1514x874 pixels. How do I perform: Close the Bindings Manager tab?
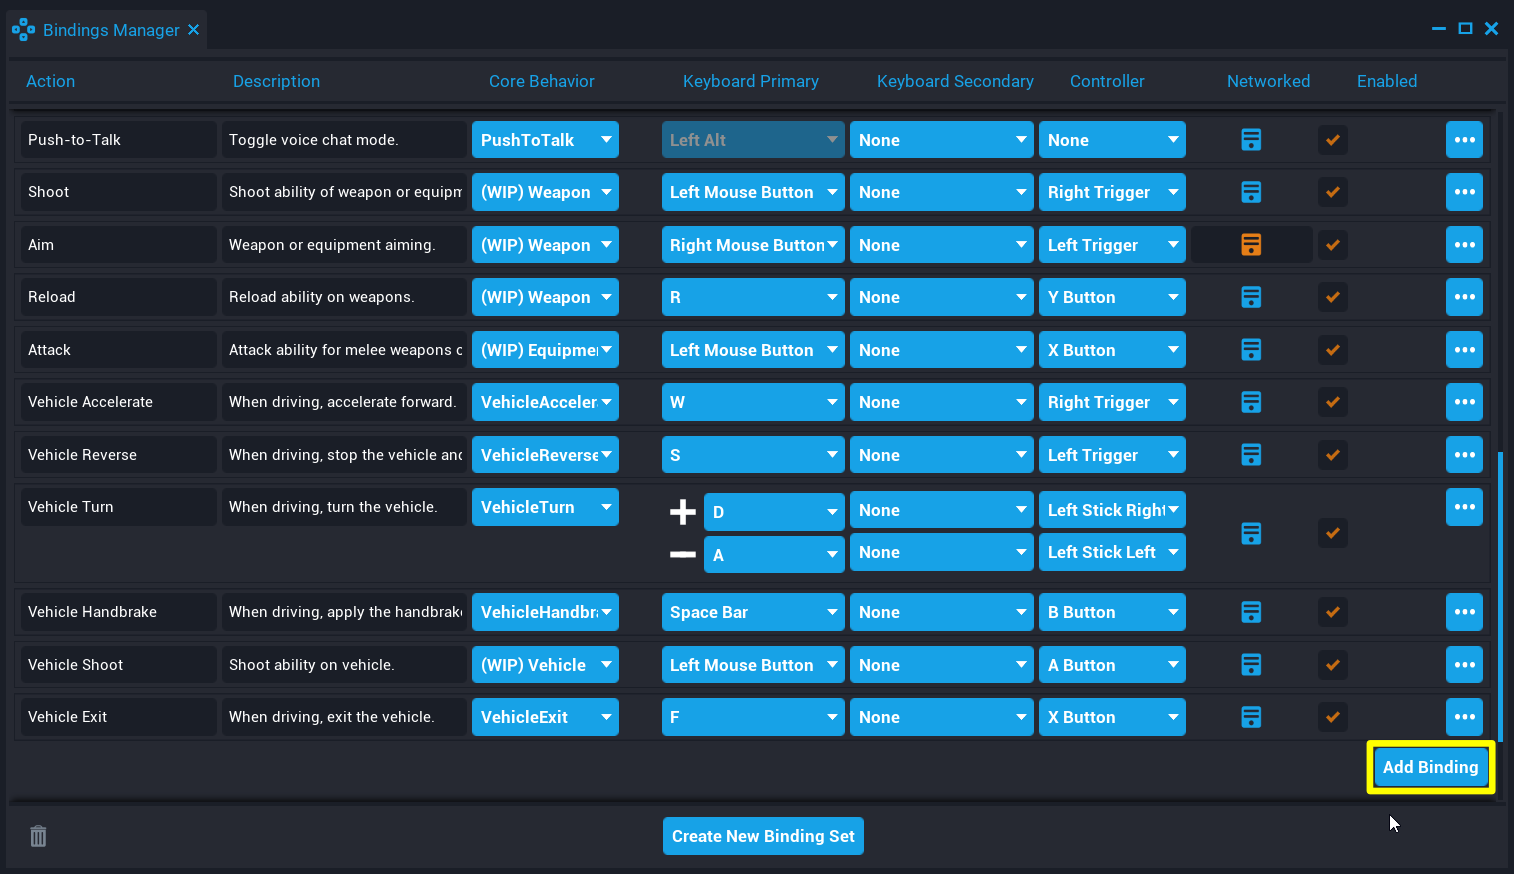[194, 30]
